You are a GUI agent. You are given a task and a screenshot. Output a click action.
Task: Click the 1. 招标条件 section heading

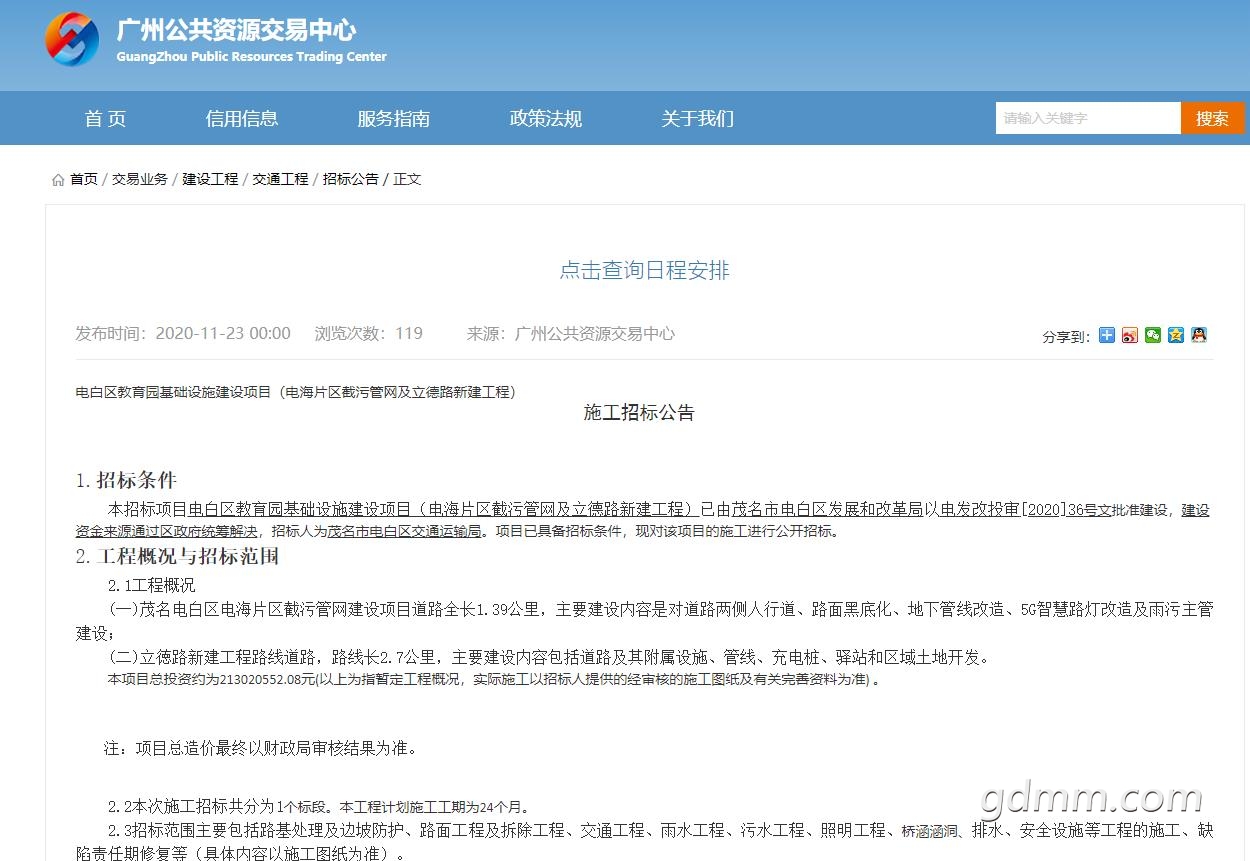[127, 481]
